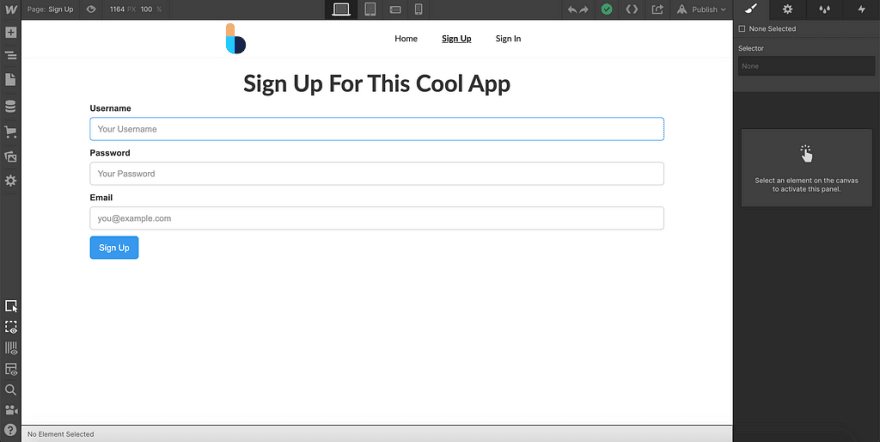
Task: Toggle preview mode eye icon
Action: (91, 10)
